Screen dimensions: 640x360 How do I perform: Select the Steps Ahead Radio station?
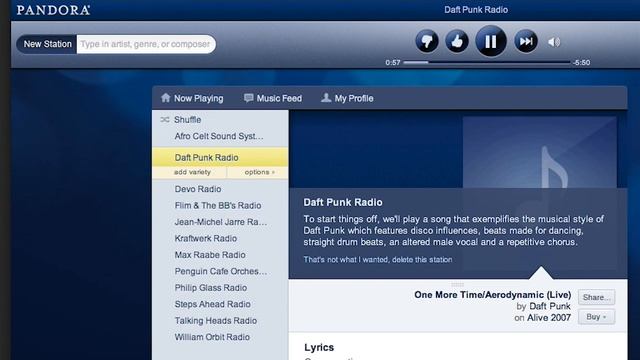tap(220, 304)
